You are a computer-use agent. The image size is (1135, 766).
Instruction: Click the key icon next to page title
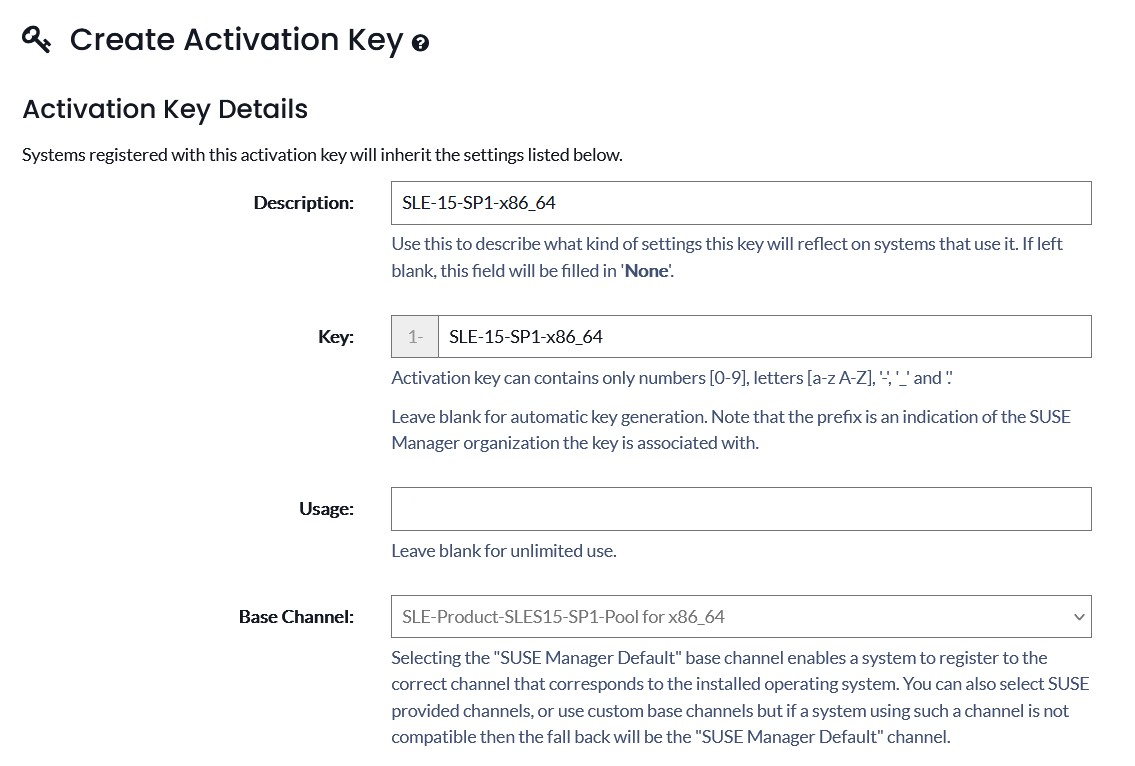36,39
